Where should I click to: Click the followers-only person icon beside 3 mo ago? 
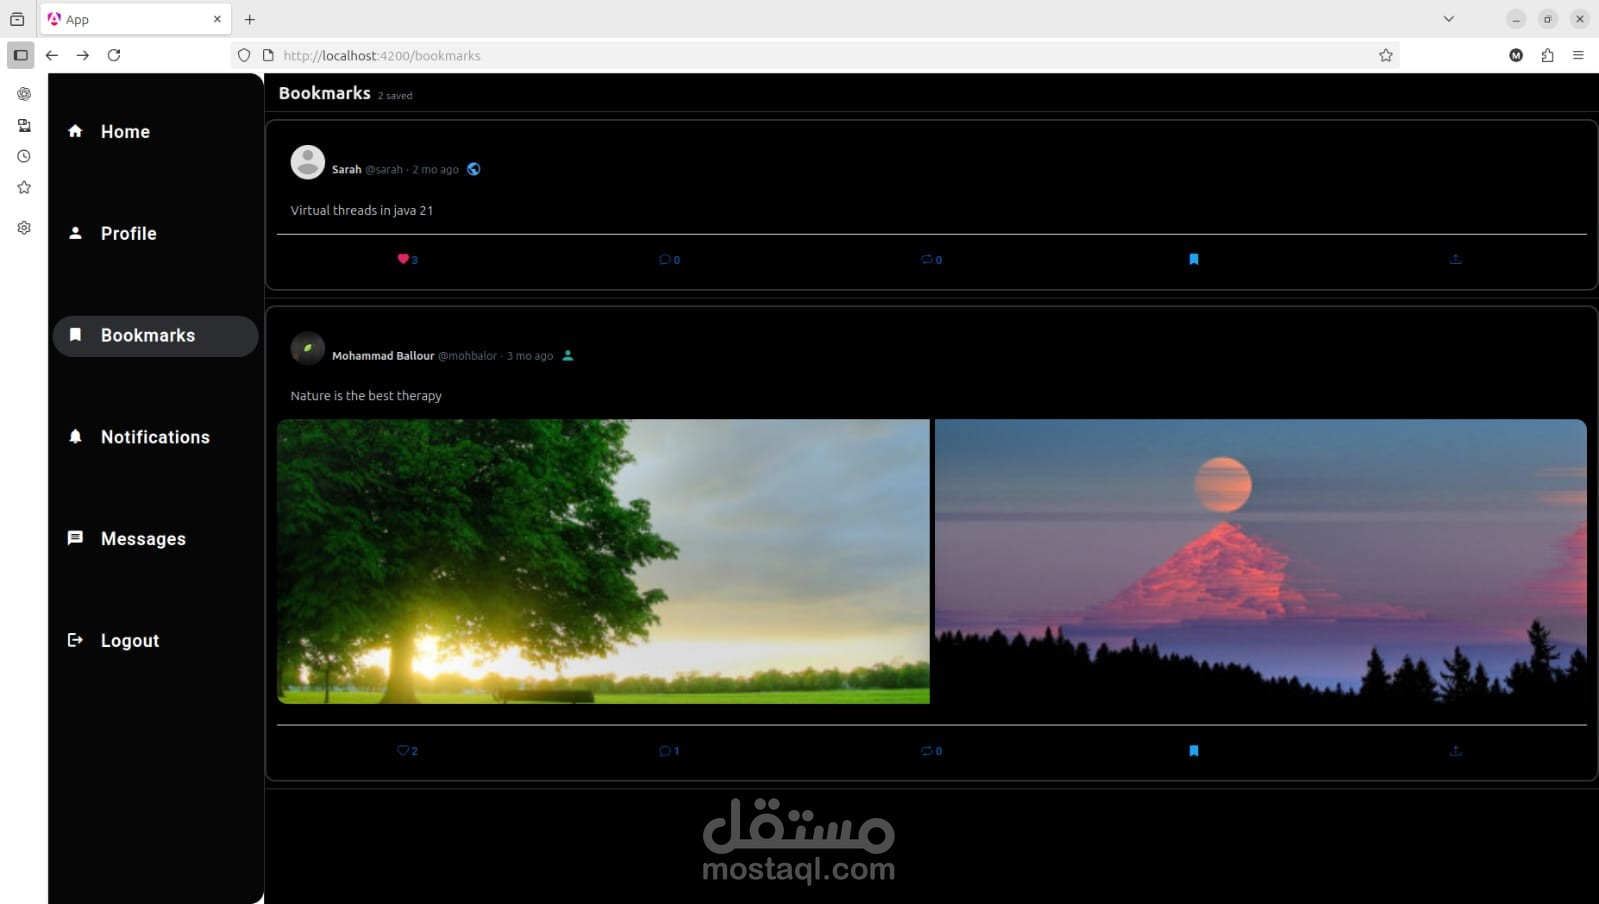coord(568,355)
